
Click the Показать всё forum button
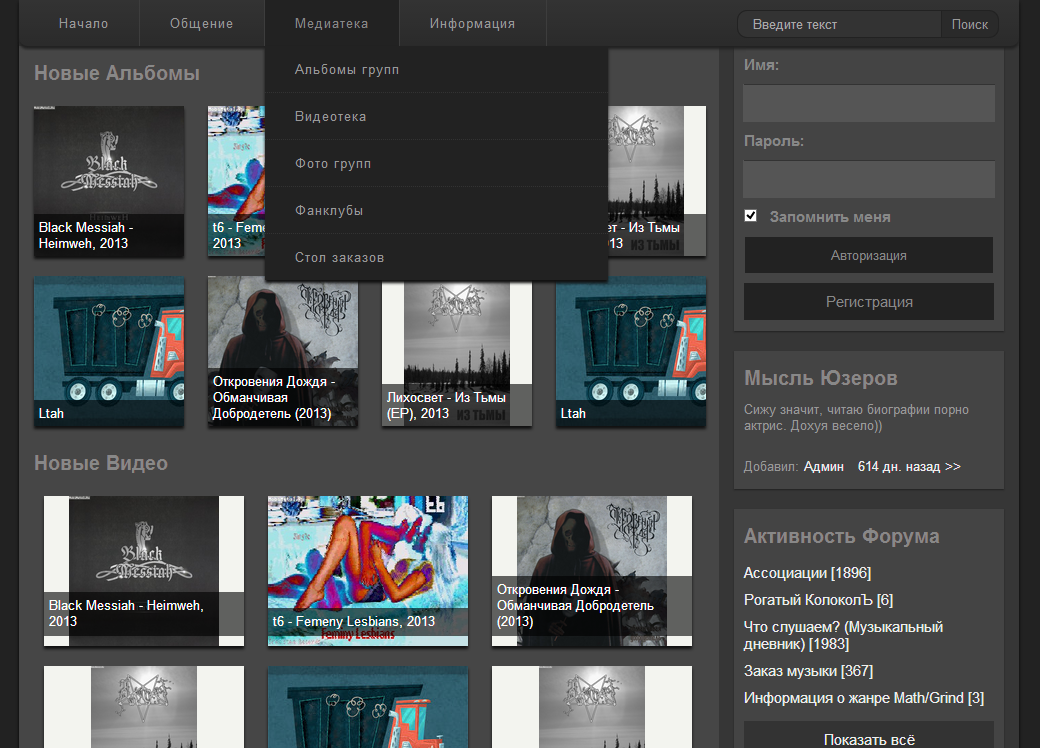coord(868,740)
